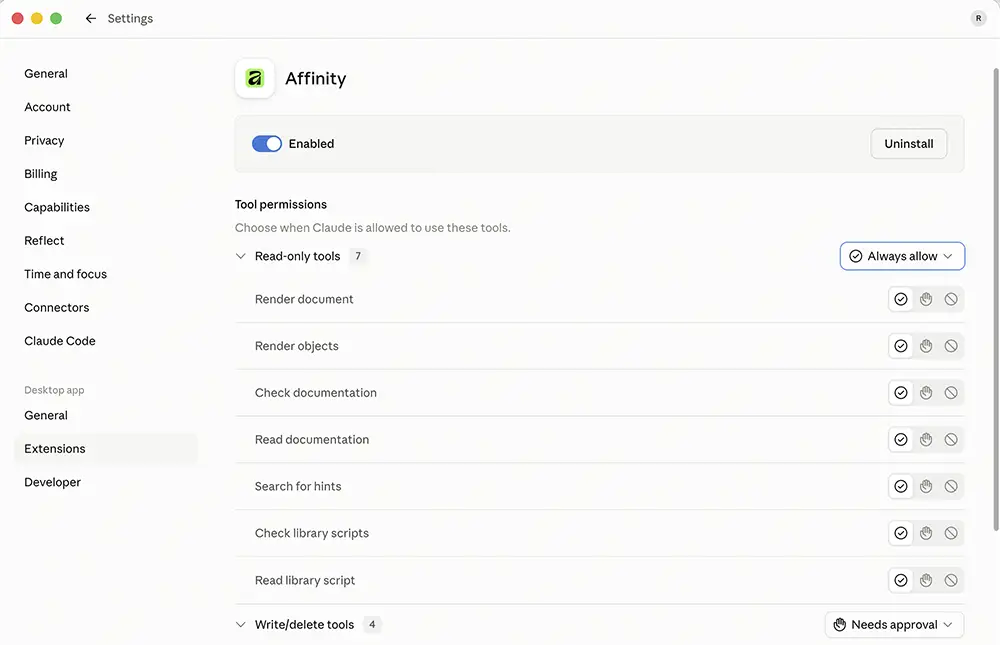
Task: Click the vertical scrollbar on the right
Action: [996, 299]
